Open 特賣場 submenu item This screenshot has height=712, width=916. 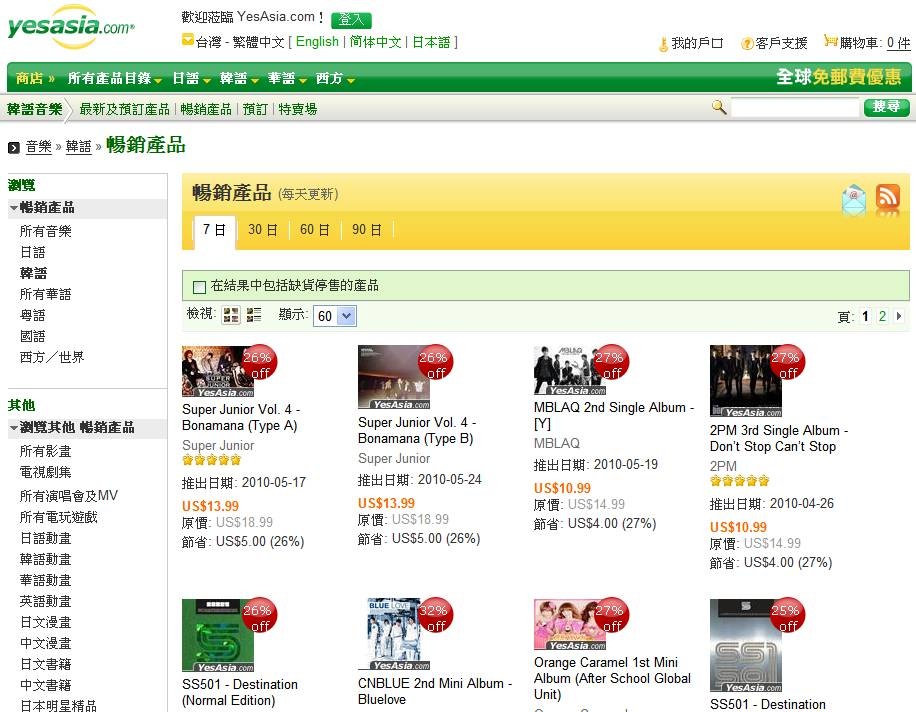click(298, 109)
